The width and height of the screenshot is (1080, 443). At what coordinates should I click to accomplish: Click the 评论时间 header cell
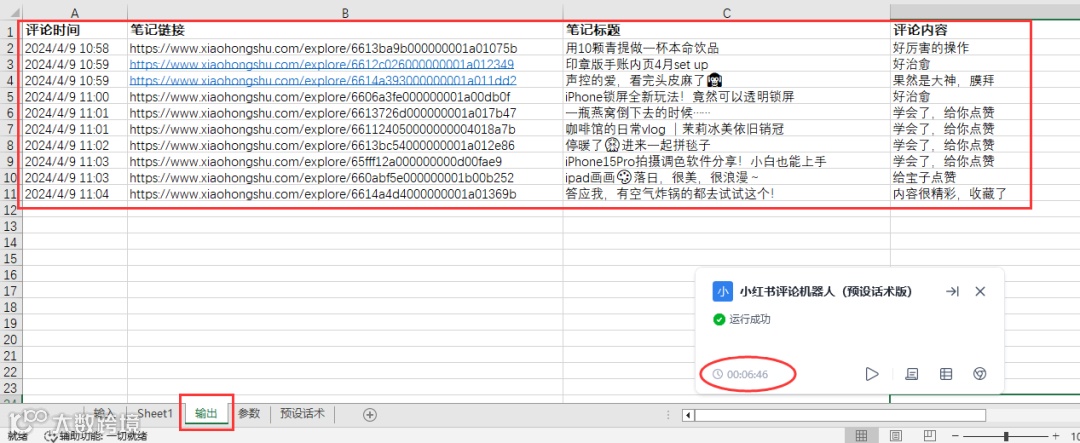74,30
